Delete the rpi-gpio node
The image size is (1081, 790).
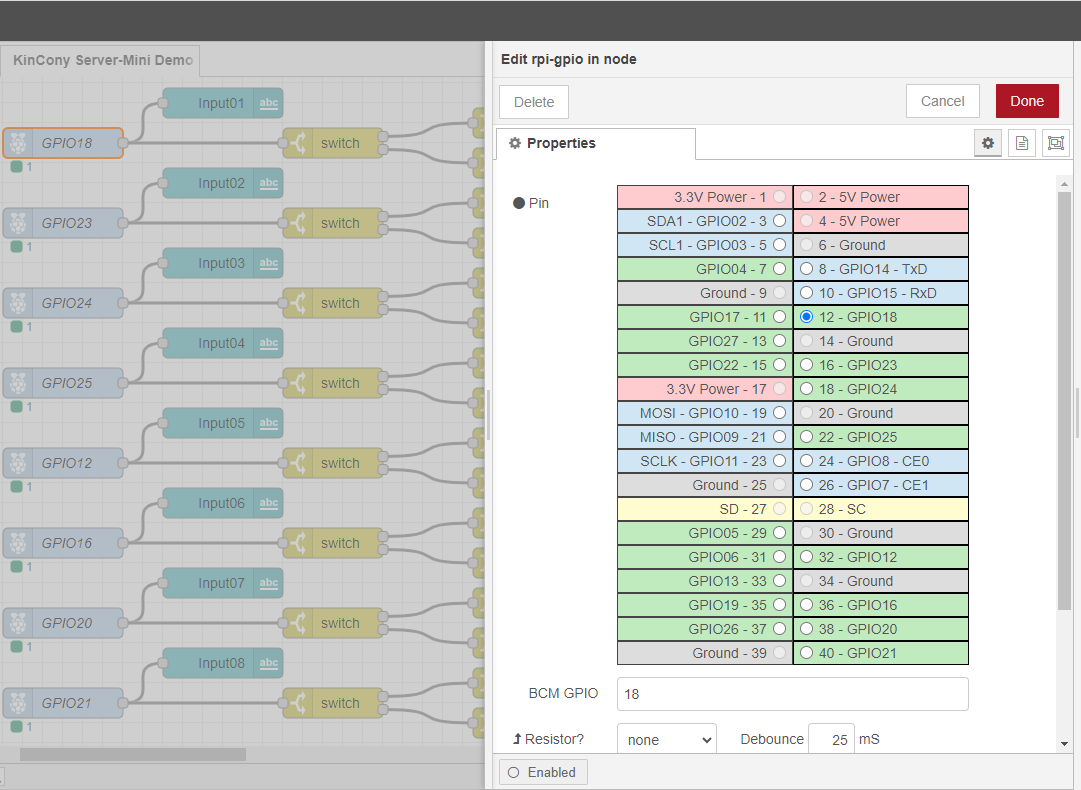[534, 102]
